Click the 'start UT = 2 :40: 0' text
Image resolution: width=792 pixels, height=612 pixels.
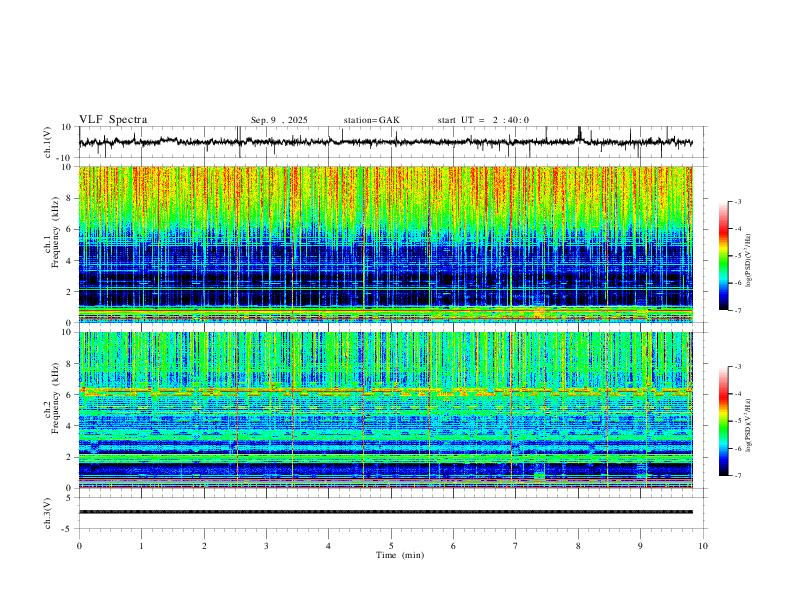(x=483, y=120)
